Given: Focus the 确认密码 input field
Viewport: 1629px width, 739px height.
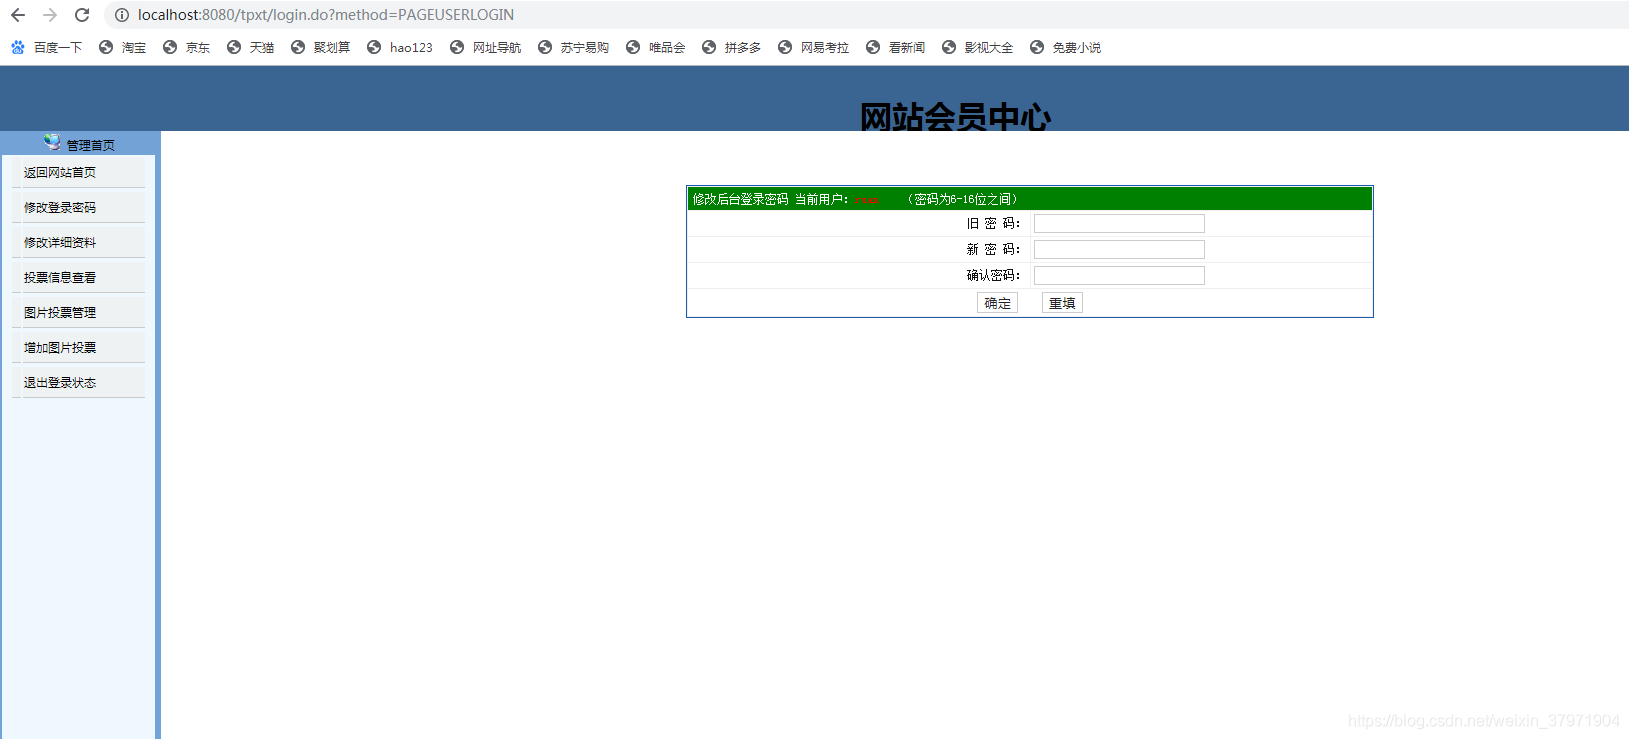Looking at the screenshot, I should pyautogui.click(x=1119, y=276).
